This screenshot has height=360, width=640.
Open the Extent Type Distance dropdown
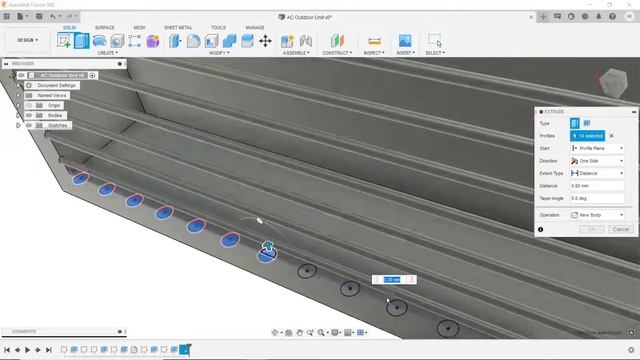click(597, 173)
